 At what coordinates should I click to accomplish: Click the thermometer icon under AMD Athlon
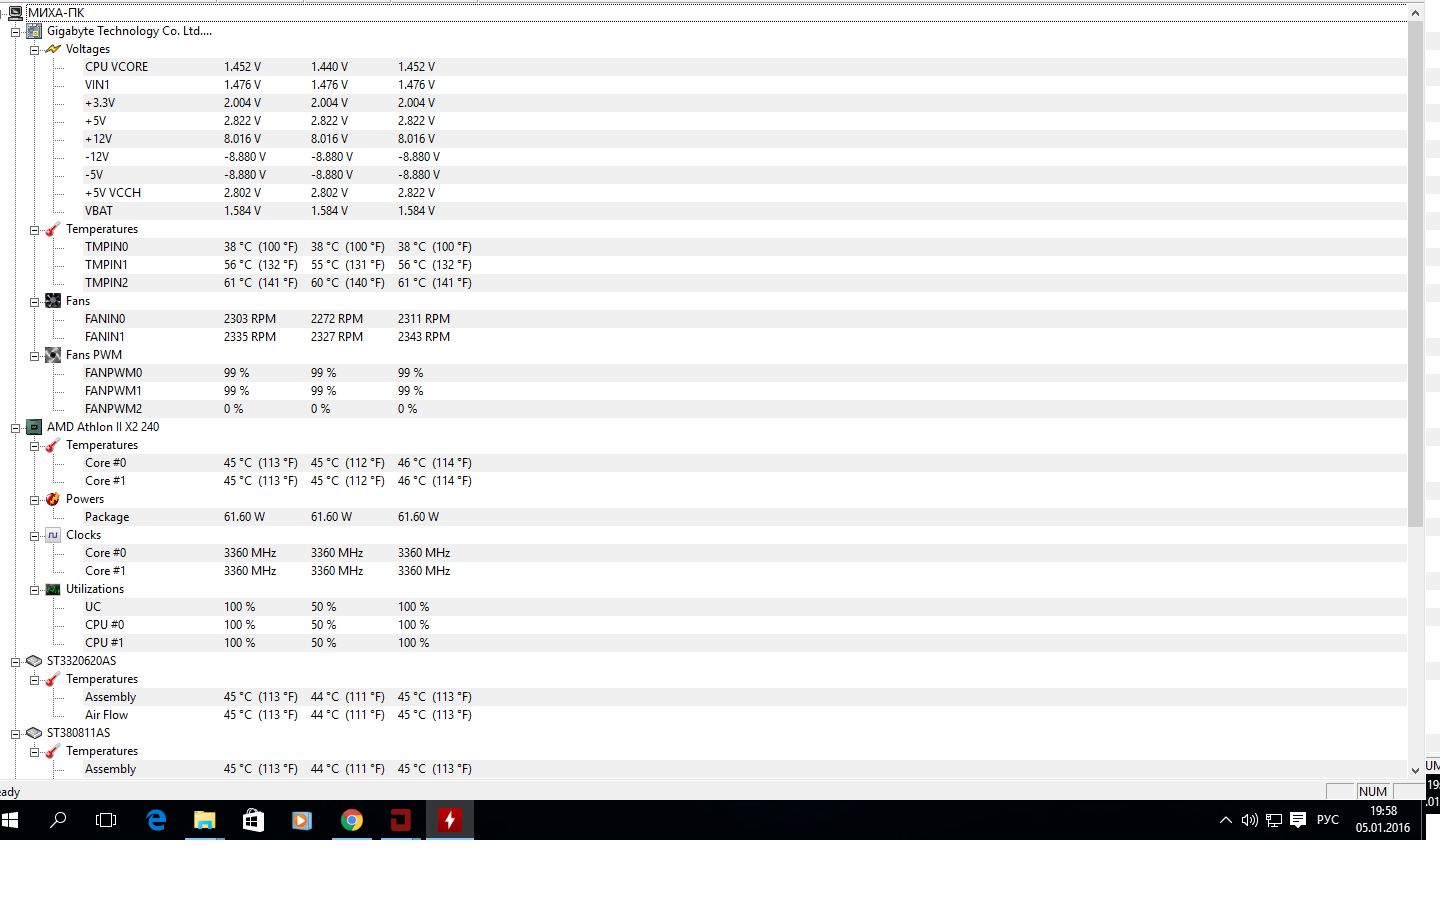tap(53, 445)
